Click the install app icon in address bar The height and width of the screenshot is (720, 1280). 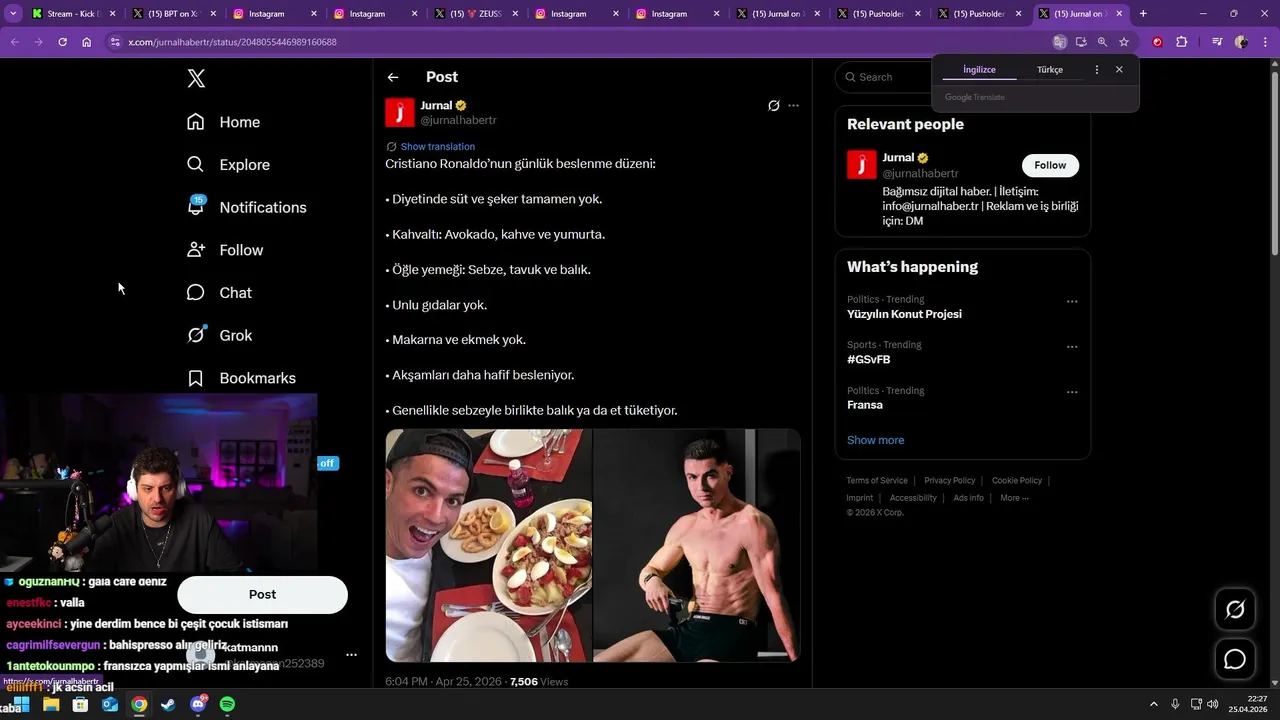1081,42
